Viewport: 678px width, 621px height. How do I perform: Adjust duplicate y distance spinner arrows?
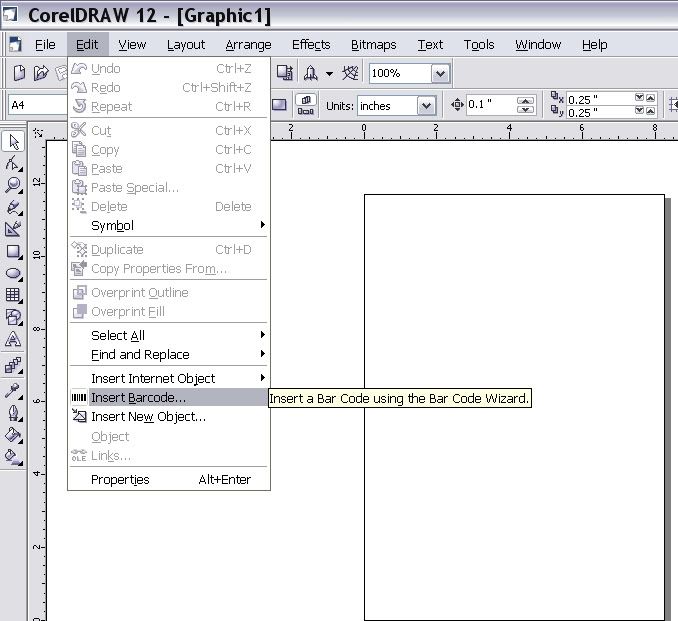coord(645,111)
